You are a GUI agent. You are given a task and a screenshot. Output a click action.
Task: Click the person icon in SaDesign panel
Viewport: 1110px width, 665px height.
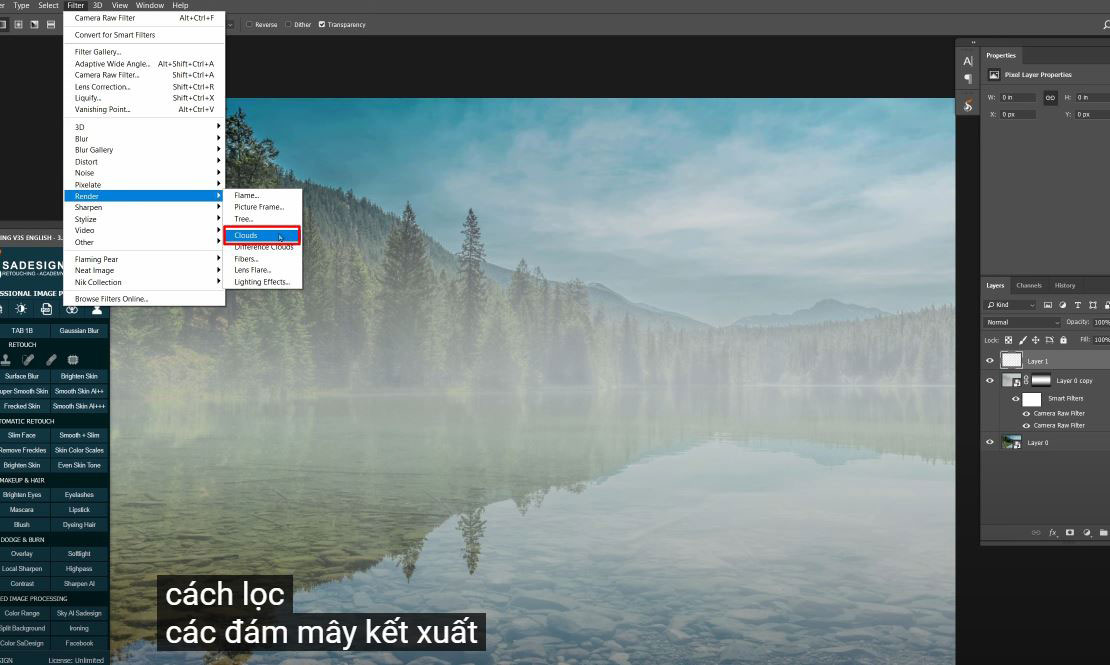click(97, 309)
